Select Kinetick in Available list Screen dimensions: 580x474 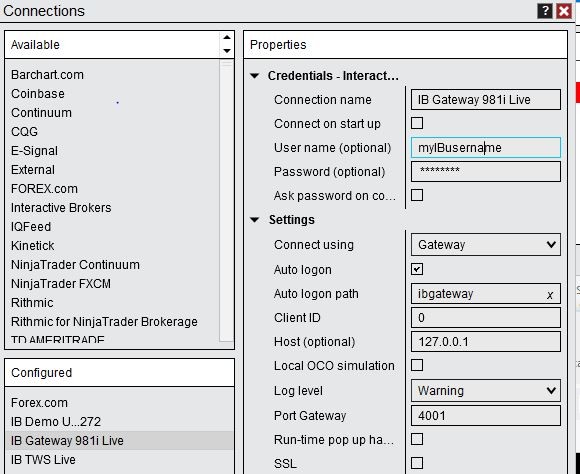(x=33, y=246)
